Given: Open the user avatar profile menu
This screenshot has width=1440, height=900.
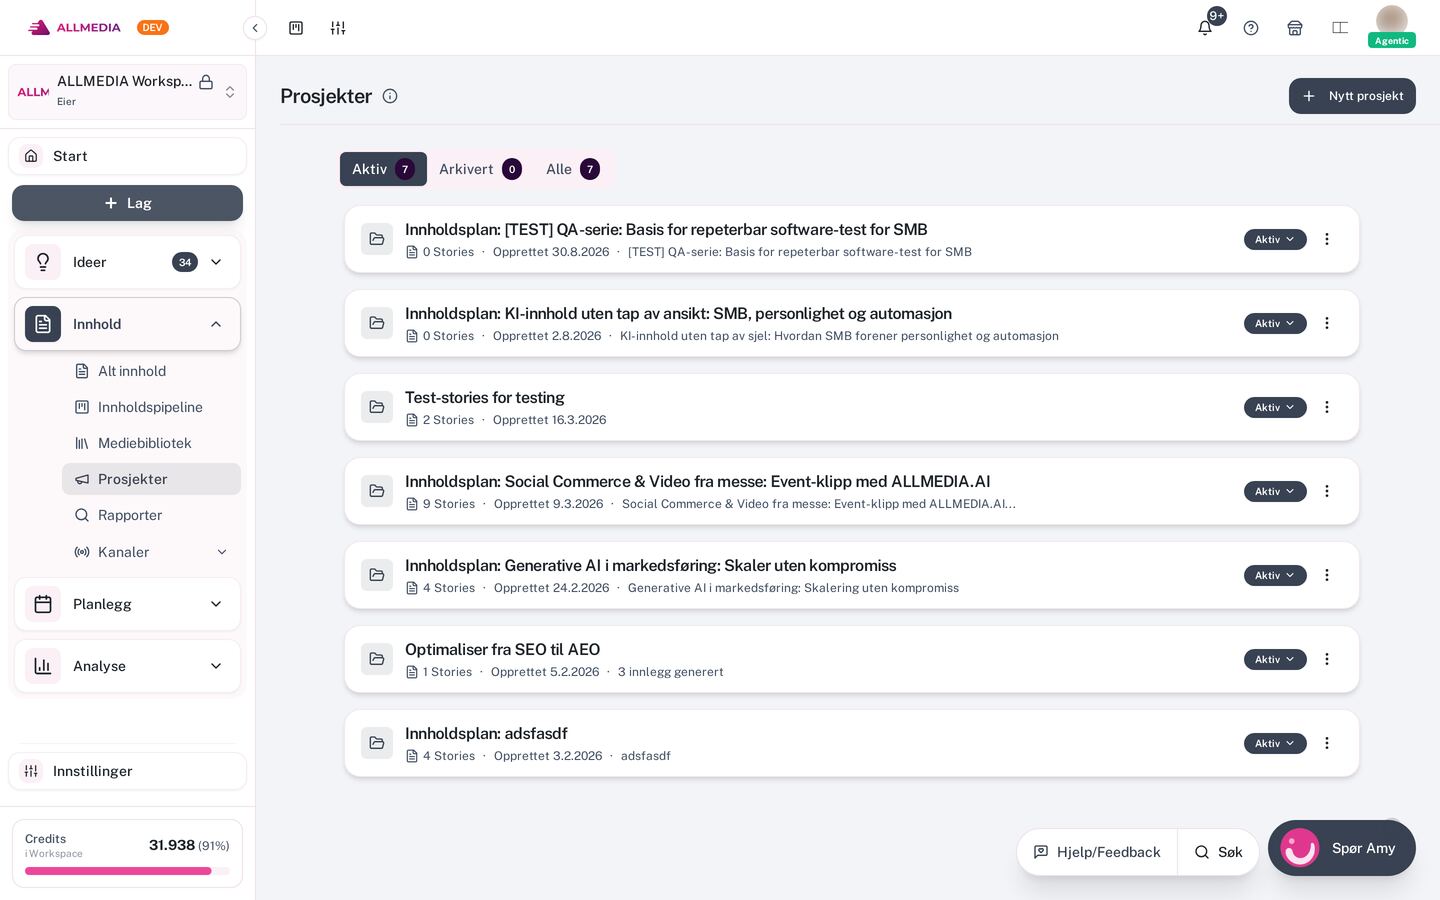Looking at the screenshot, I should click(x=1392, y=24).
